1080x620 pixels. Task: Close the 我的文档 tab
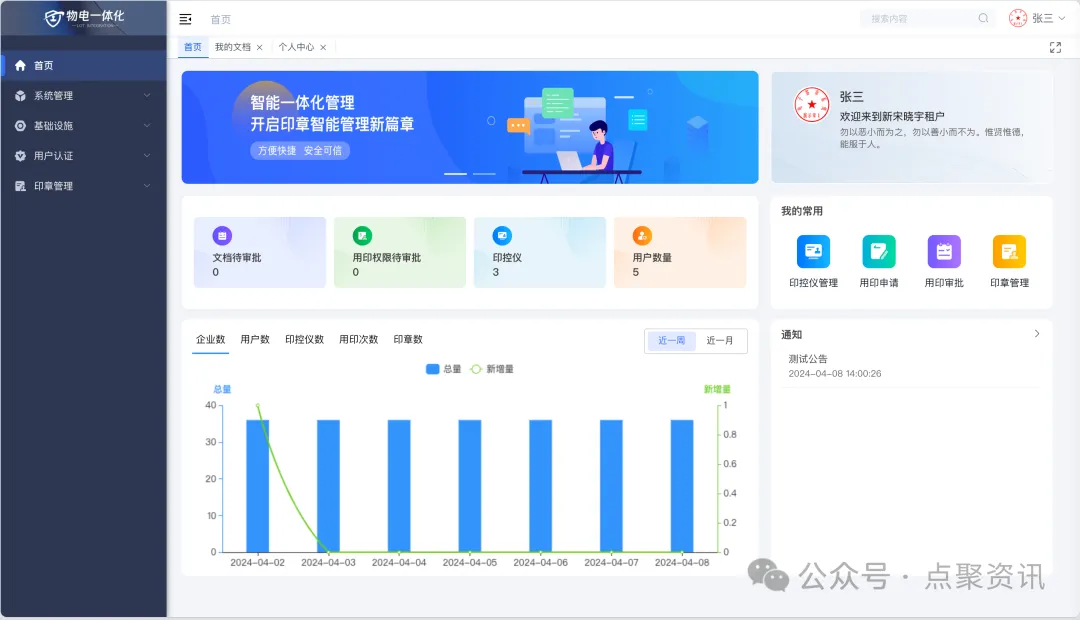pyautogui.click(x=260, y=47)
